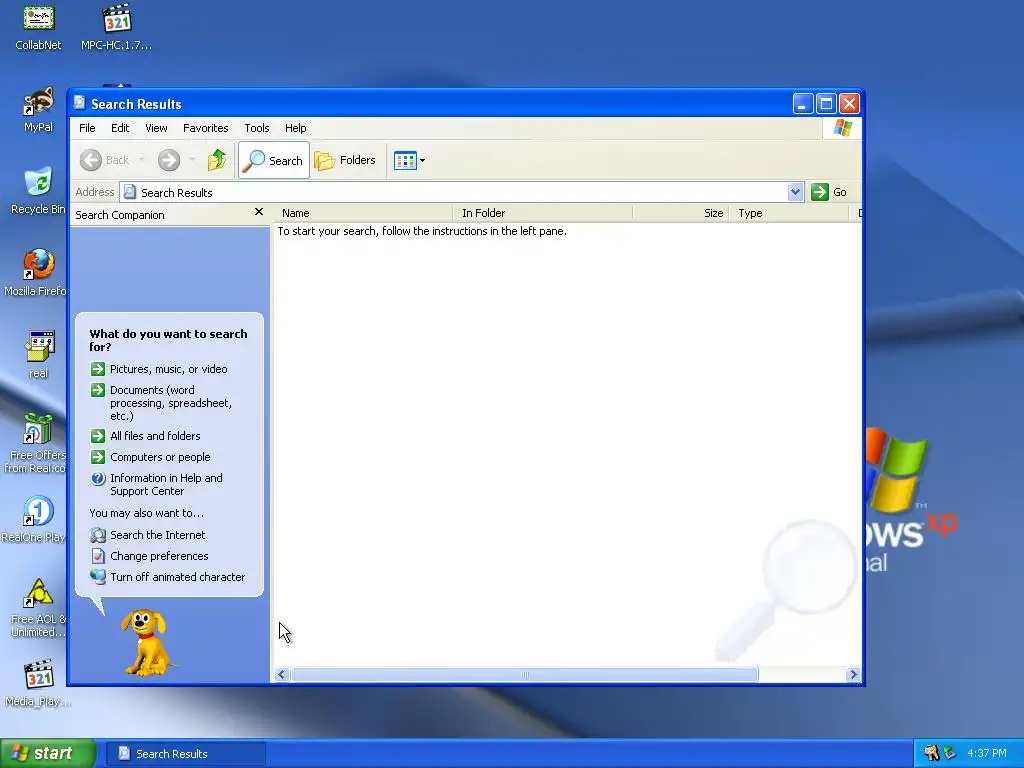The height and width of the screenshot is (768, 1024).
Task: Click green arrow beside All files and folders
Action: tap(98, 436)
